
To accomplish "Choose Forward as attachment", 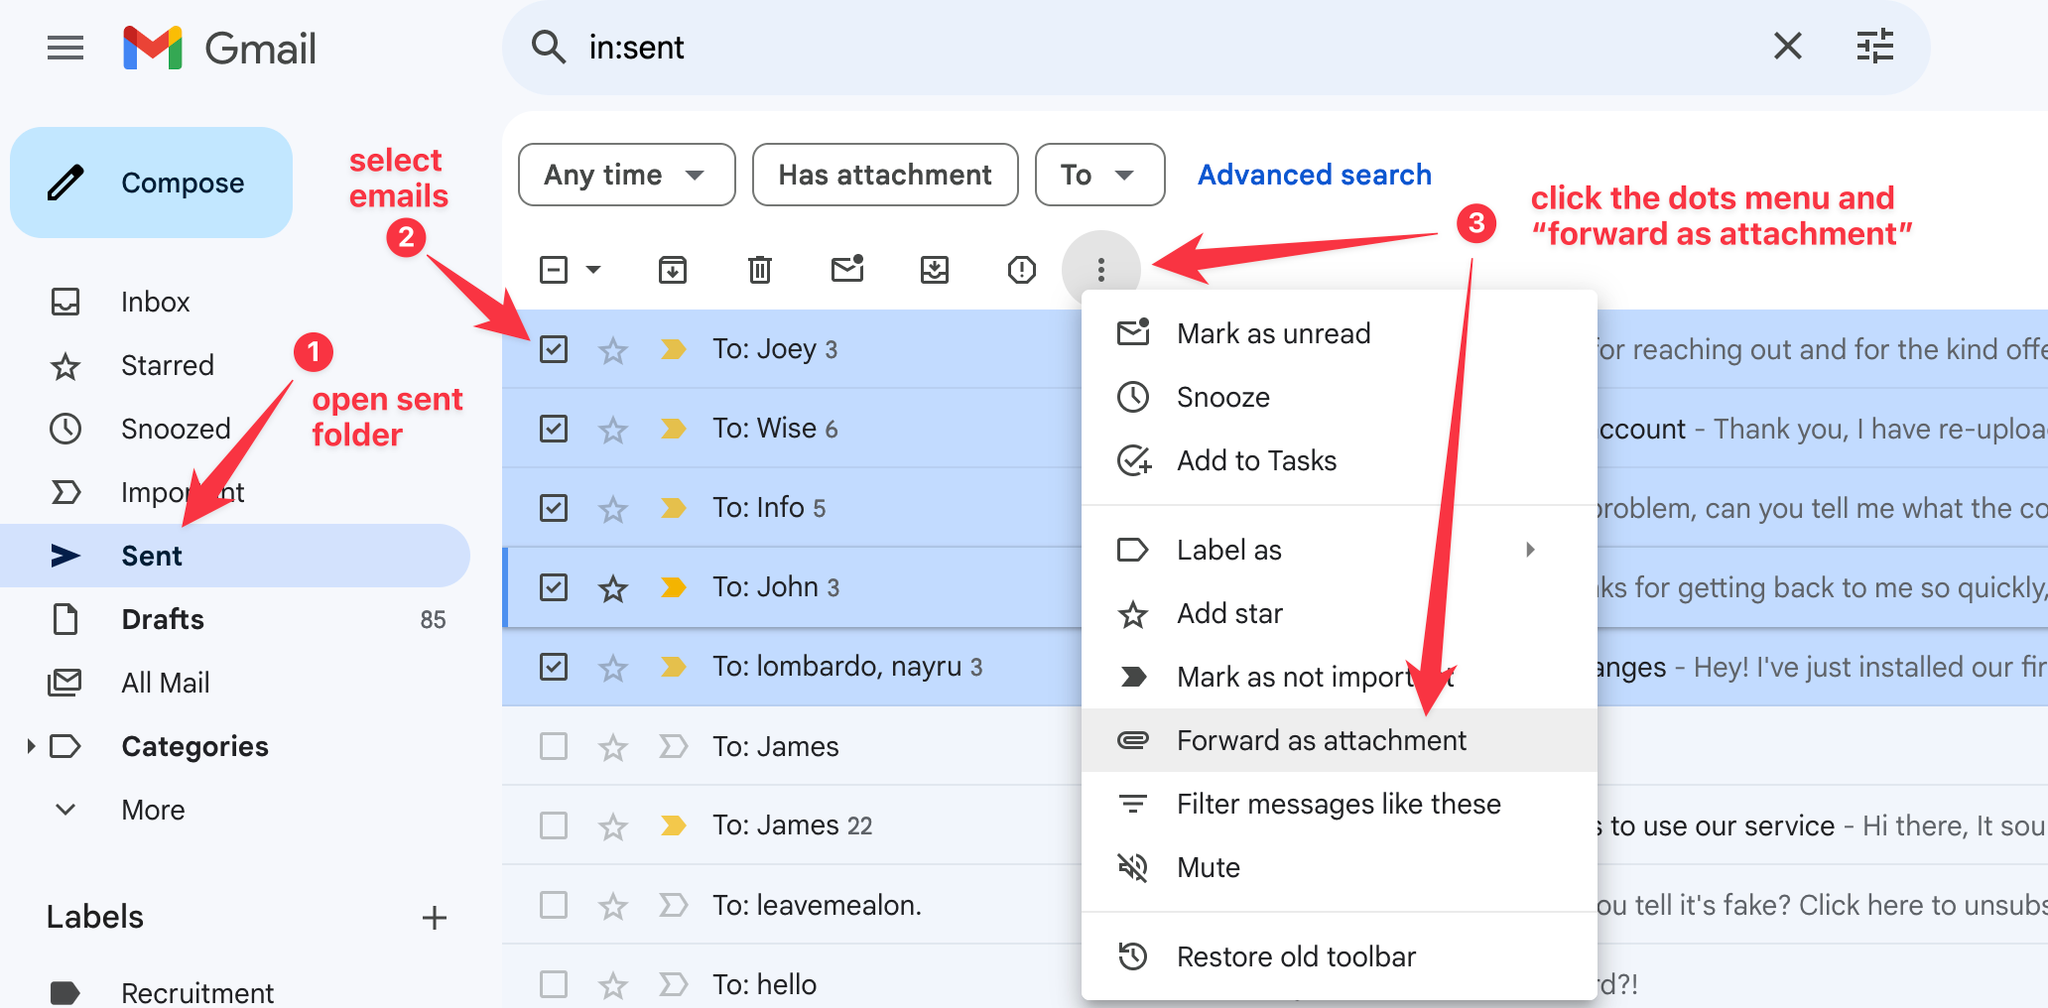I will (1321, 741).
